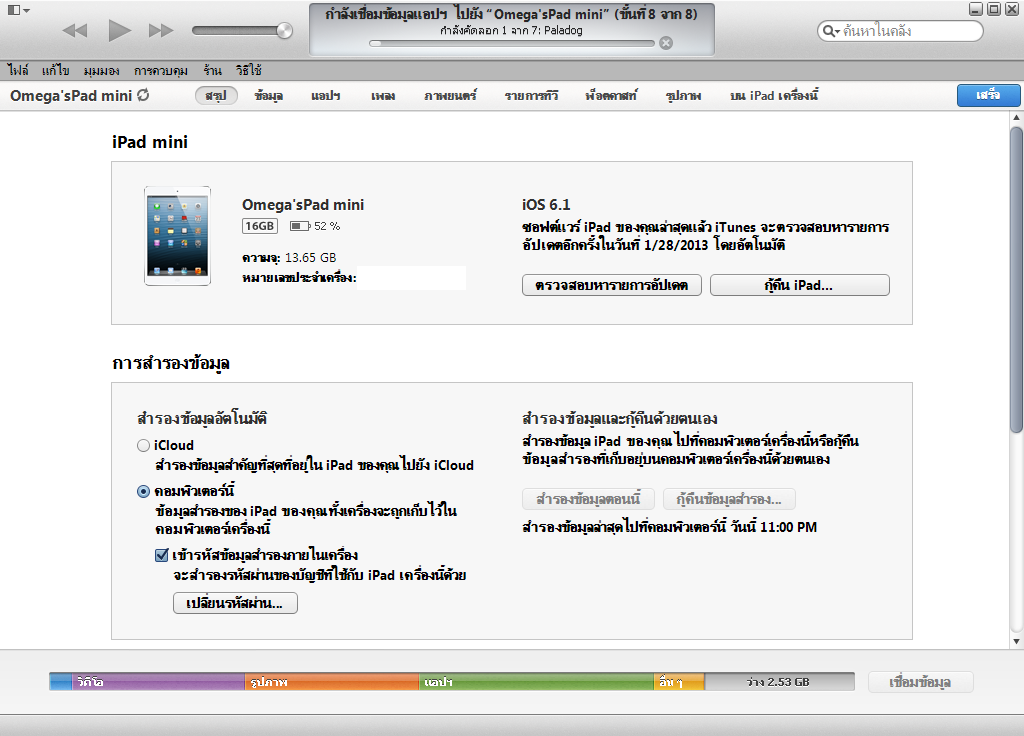Click the vertical scrollbar thumb

coord(1016,280)
